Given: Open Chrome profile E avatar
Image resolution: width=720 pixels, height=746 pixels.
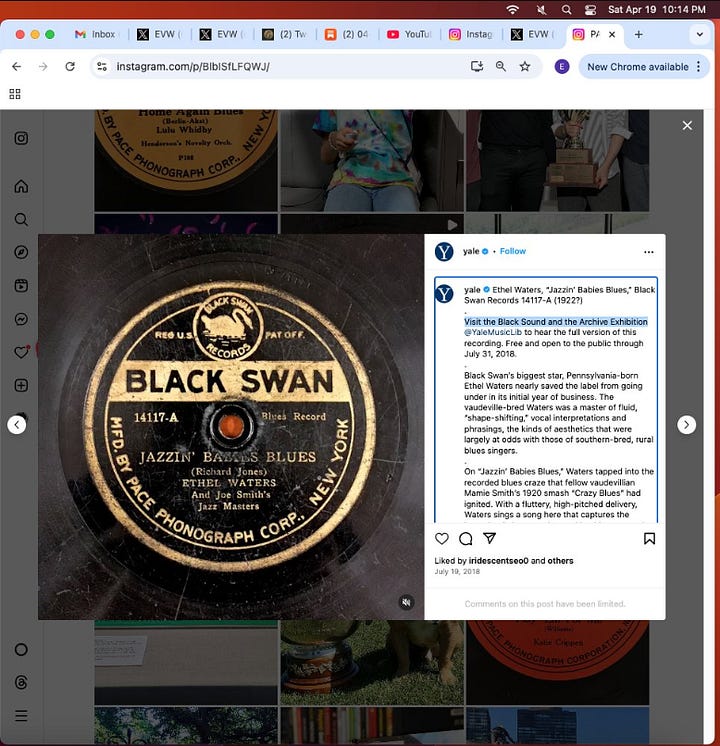Looking at the screenshot, I should [x=562, y=67].
